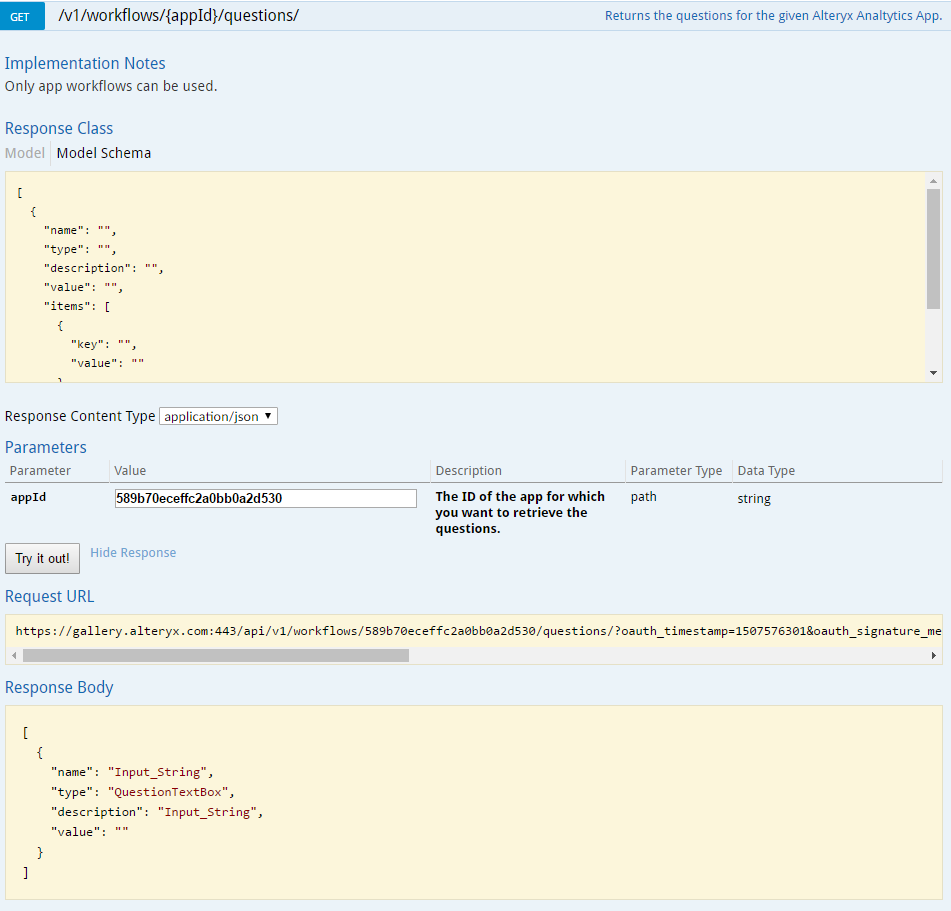Image resolution: width=951 pixels, height=911 pixels.
Task: Click the endpoint summary about Alteryx Analytics App
Action: tap(773, 16)
